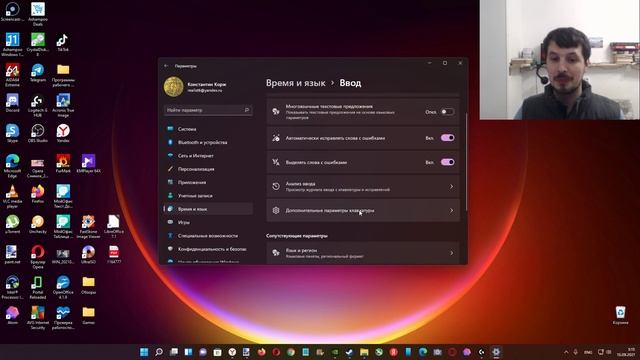Go back with Settings back arrow
Image resolution: width=640 pixels, height=360 pixels.
pos(166,66)
